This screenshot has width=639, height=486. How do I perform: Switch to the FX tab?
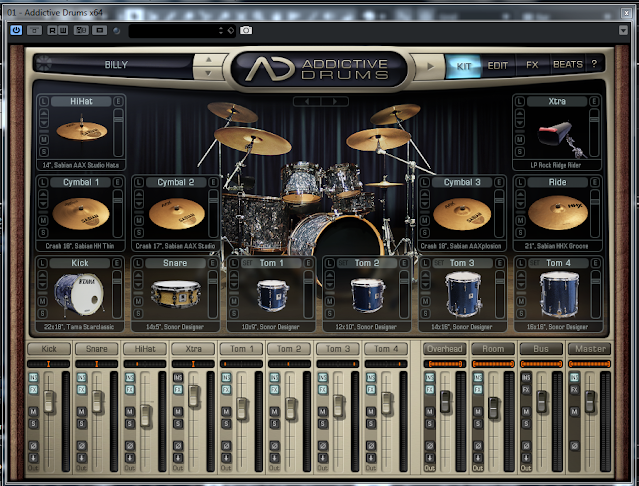coord(532,65)
